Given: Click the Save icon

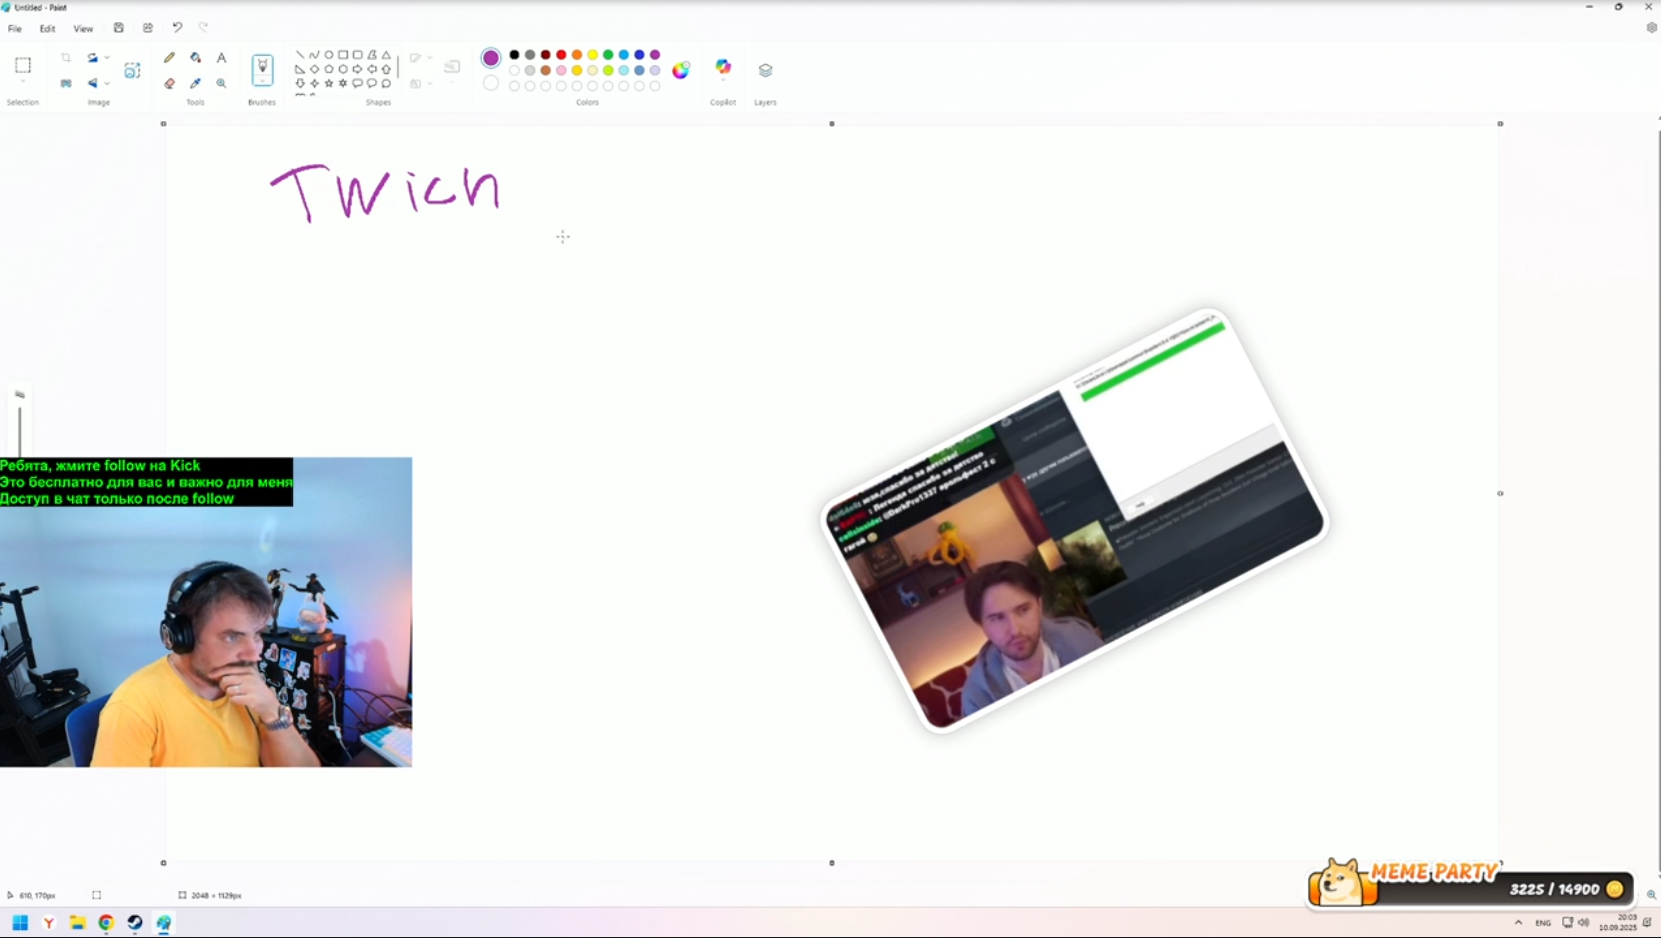Looking at the screenshot, I should 118,28.
